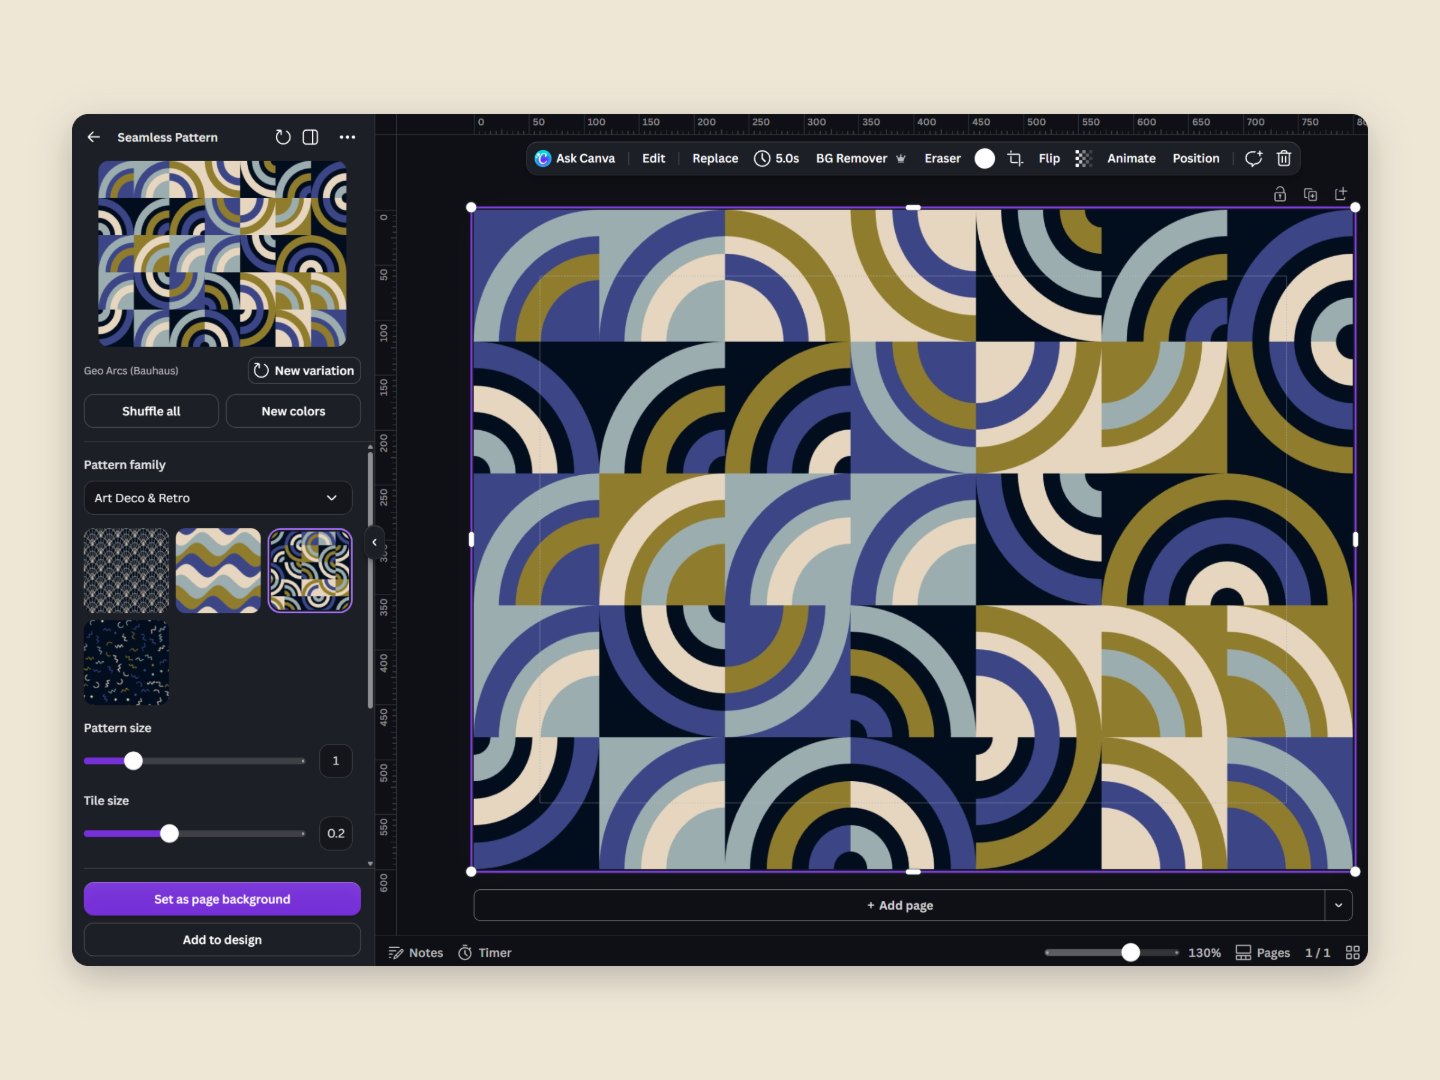1440x1080 pixels.
Task: Click Replace in the toolbar
Action: coord(715,158)
